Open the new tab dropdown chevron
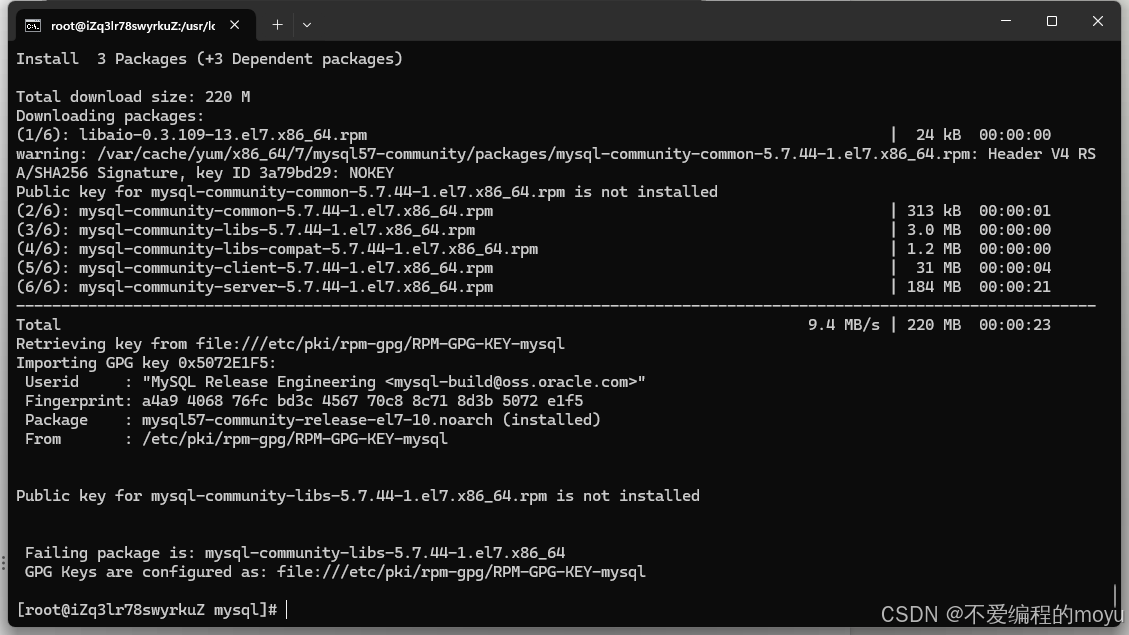Image resolution: width=1129 pixels, height=635 pixels. (x=306, y=25)
